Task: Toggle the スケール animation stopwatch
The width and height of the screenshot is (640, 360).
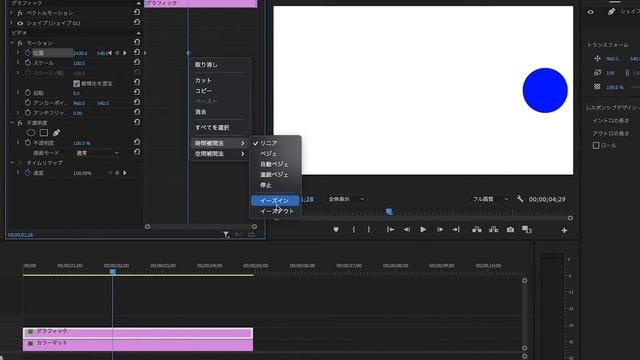Action: click(x=28, y=63)
